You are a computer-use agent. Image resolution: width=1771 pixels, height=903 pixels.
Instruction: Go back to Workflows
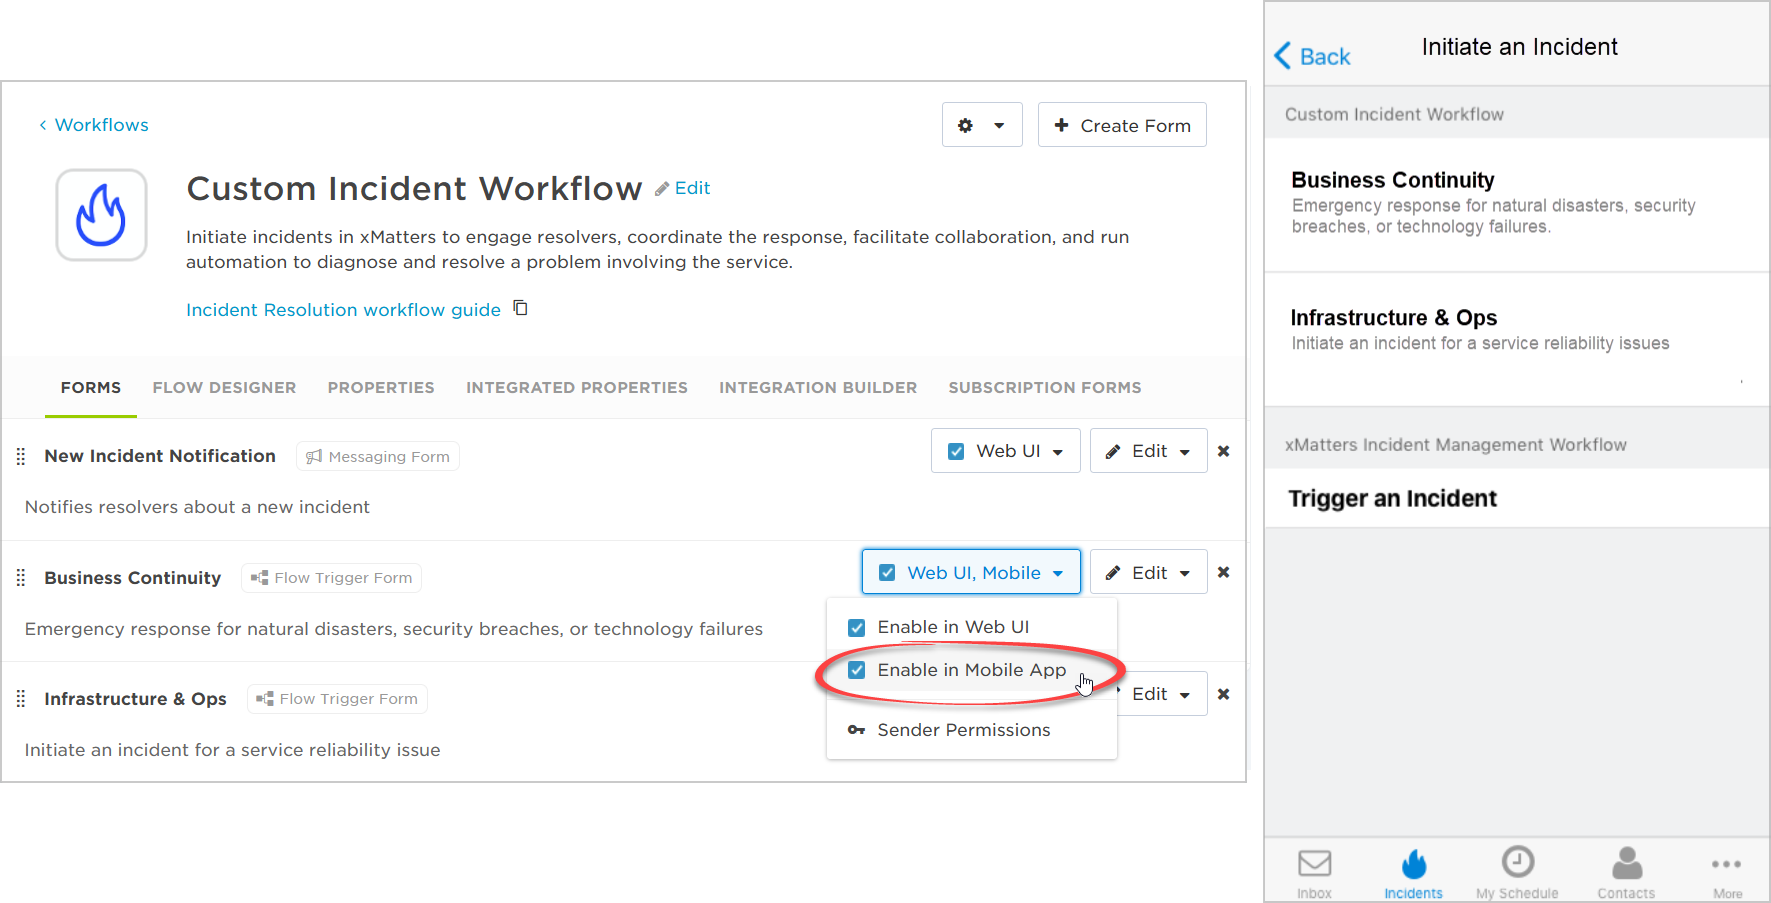coord(93,125)
